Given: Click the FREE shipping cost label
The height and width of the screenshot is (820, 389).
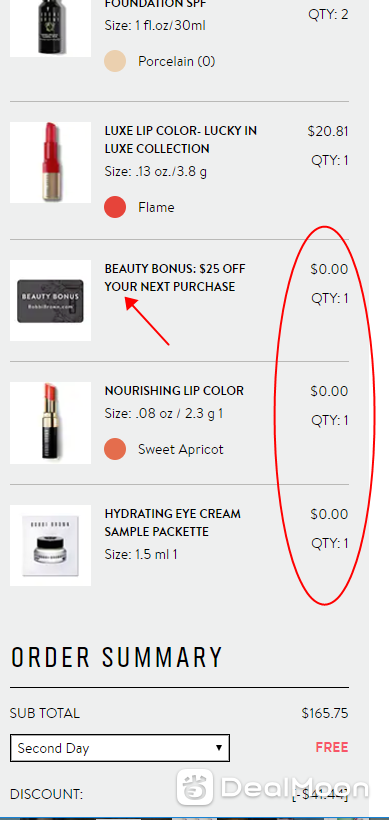Looking at the screenshot, I should pos(332,747).
